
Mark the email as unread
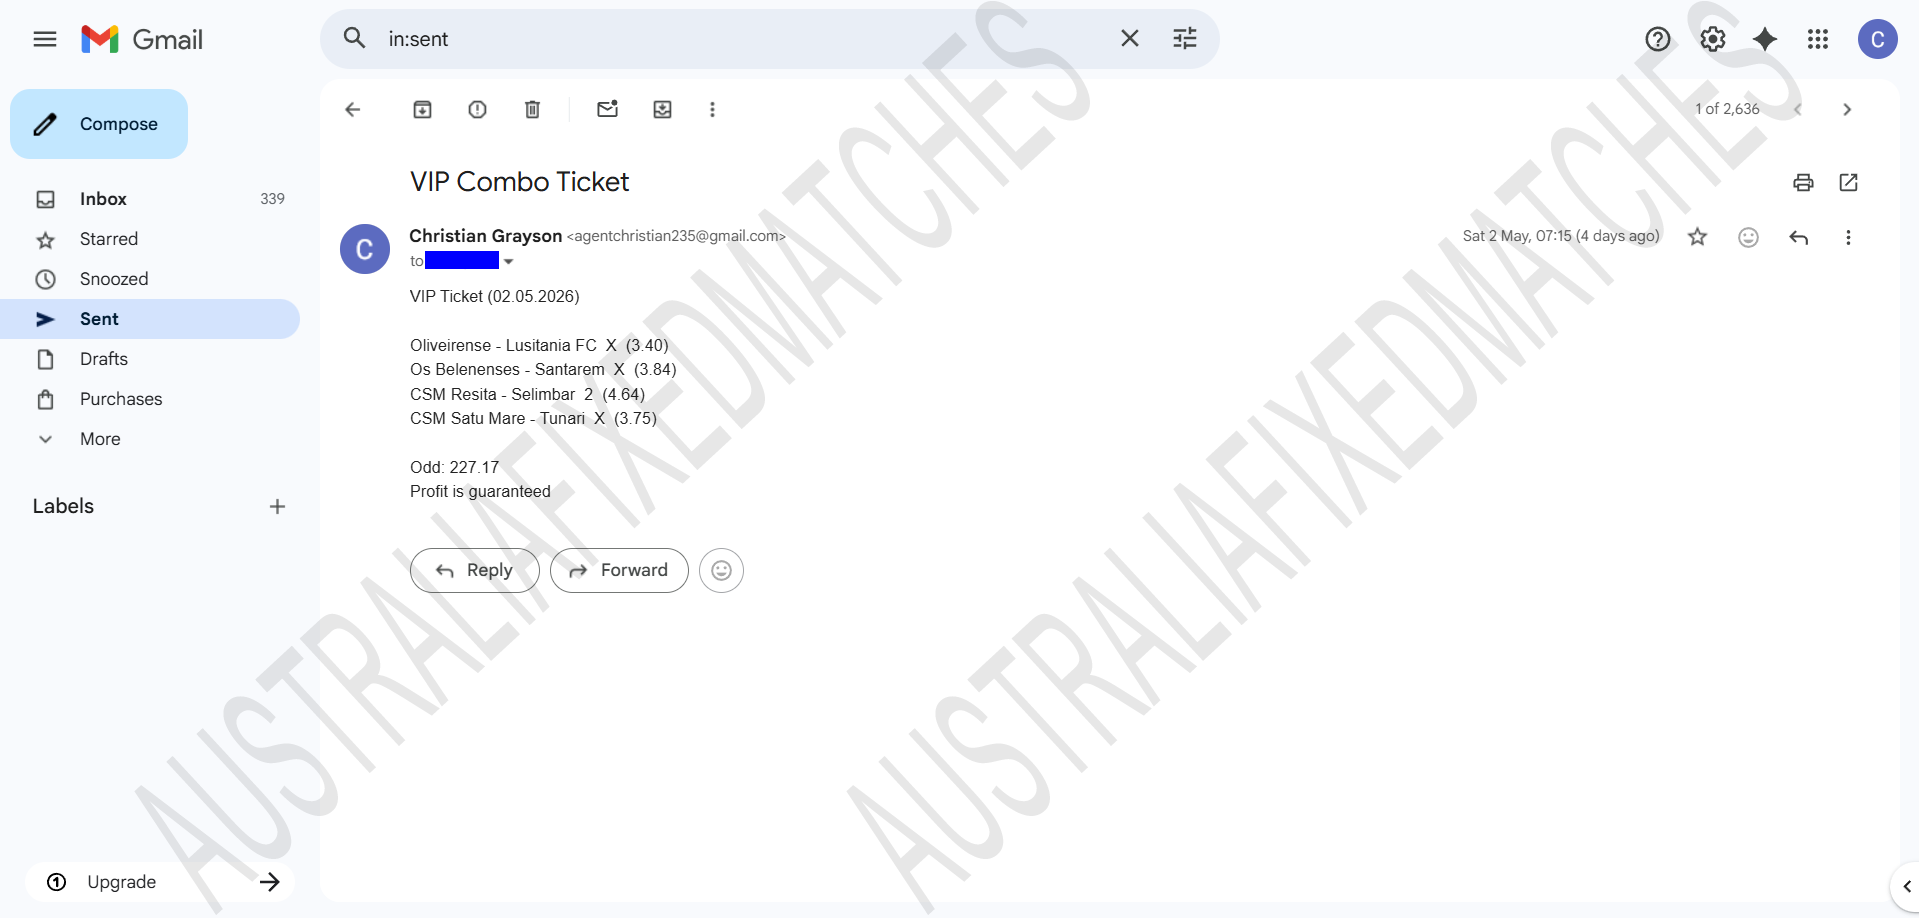point(607,109)
